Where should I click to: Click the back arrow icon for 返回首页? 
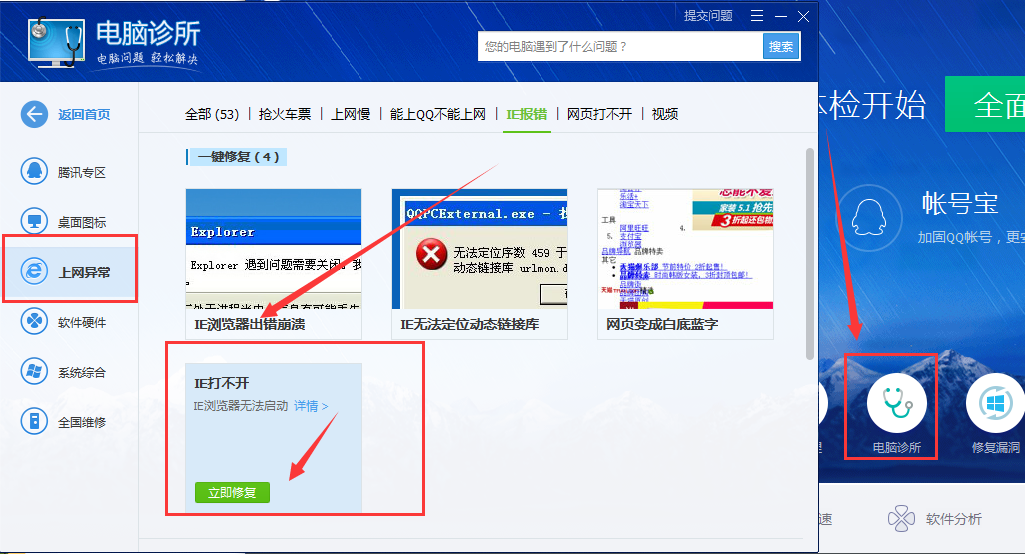click(34, 114)
